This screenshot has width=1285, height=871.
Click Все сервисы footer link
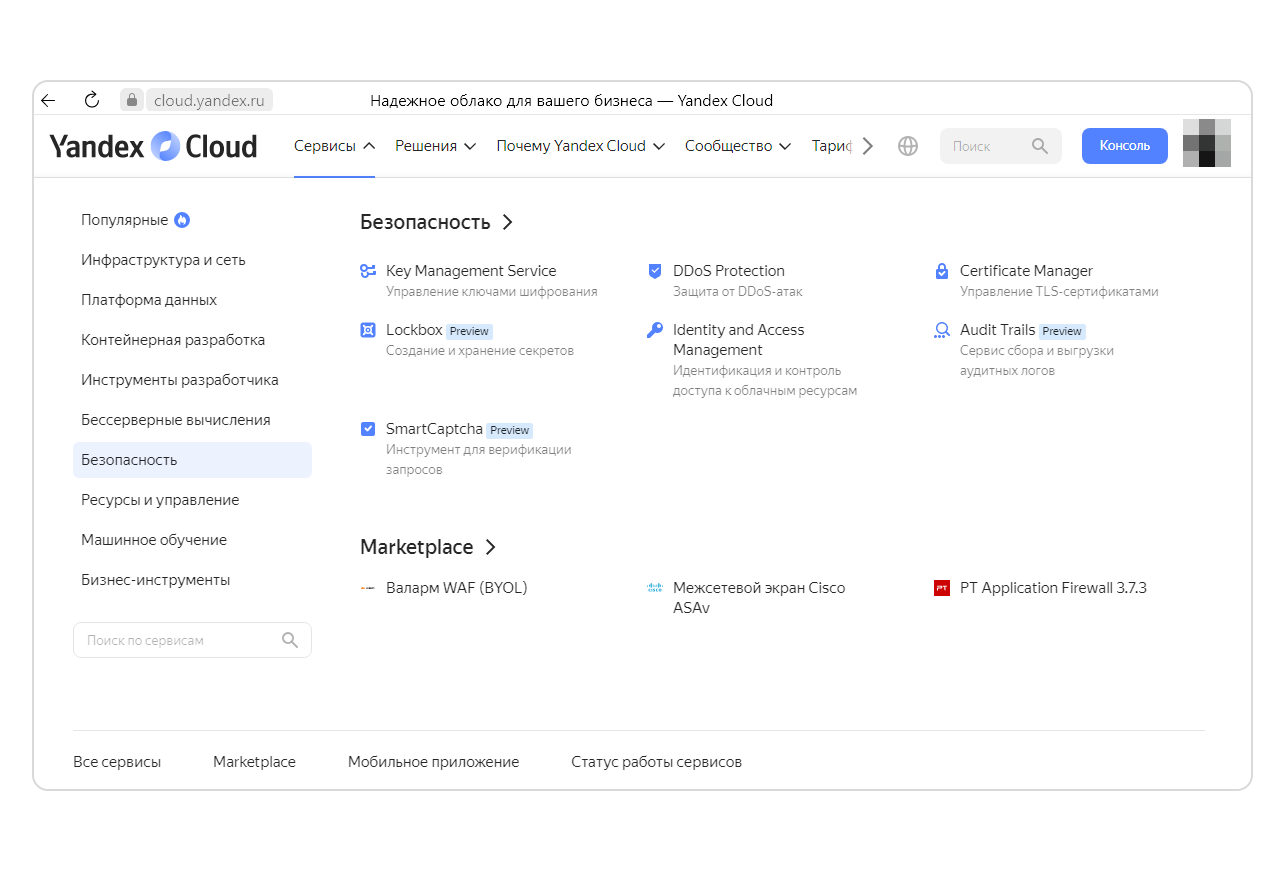[x=117, y=762]
